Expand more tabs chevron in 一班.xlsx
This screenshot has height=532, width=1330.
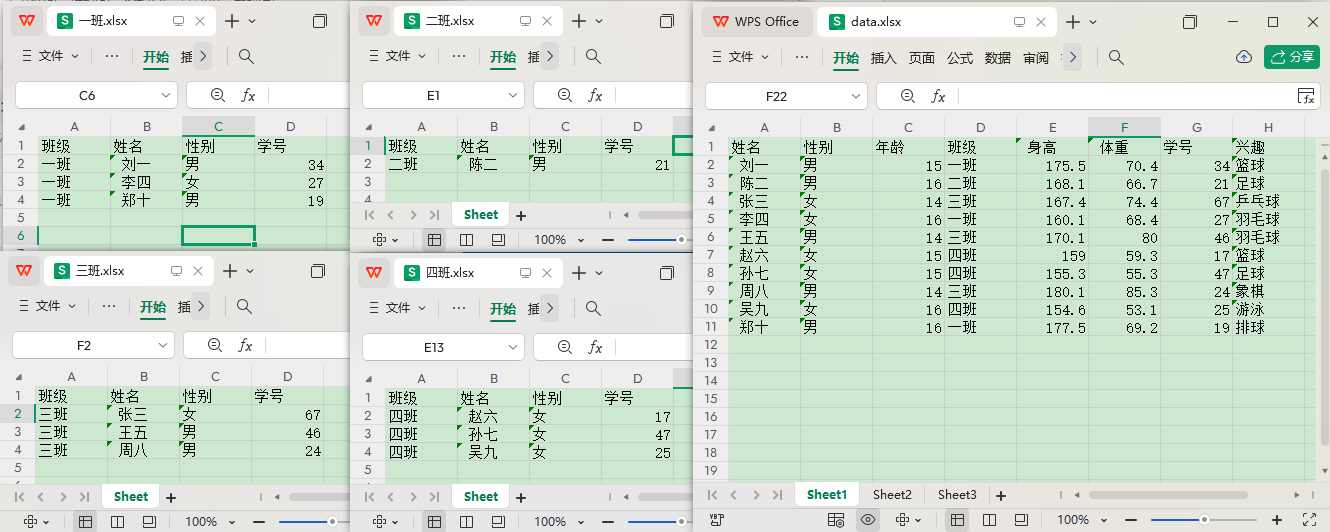(x=203, y=57)
